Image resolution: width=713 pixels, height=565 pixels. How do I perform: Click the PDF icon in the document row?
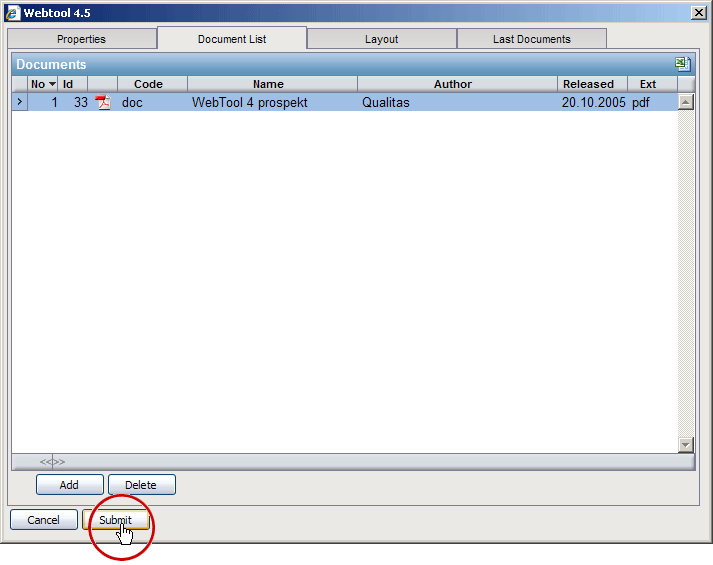pyautogui.click(x=102, y=102)
